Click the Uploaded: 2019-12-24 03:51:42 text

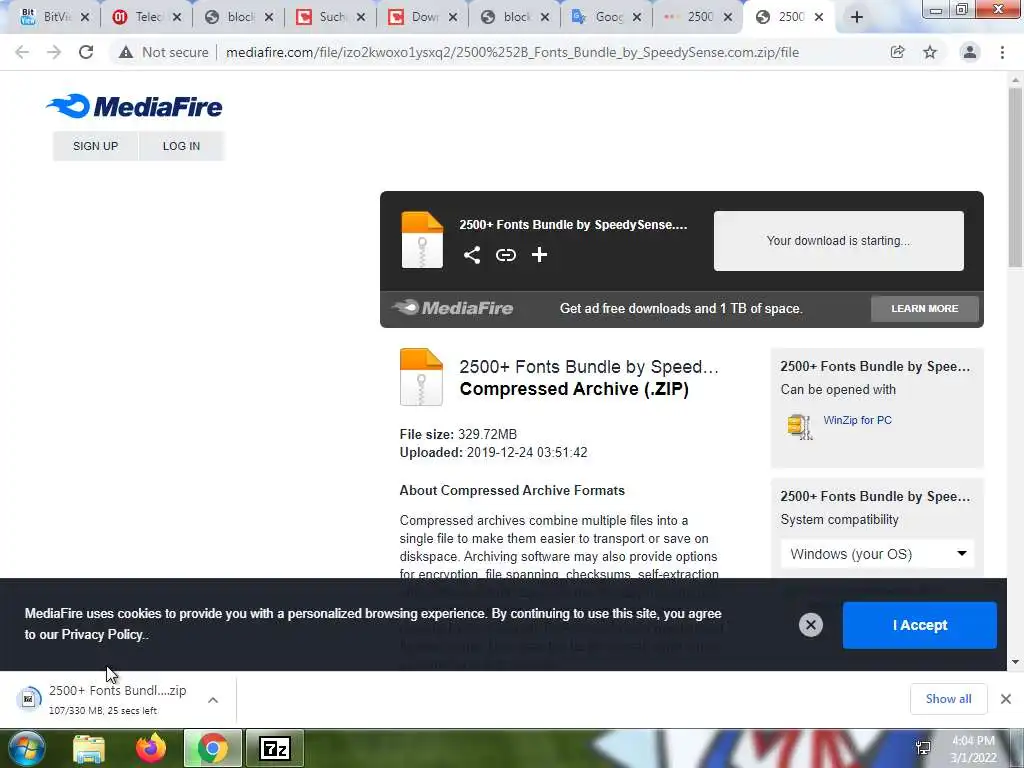(494, 452)
